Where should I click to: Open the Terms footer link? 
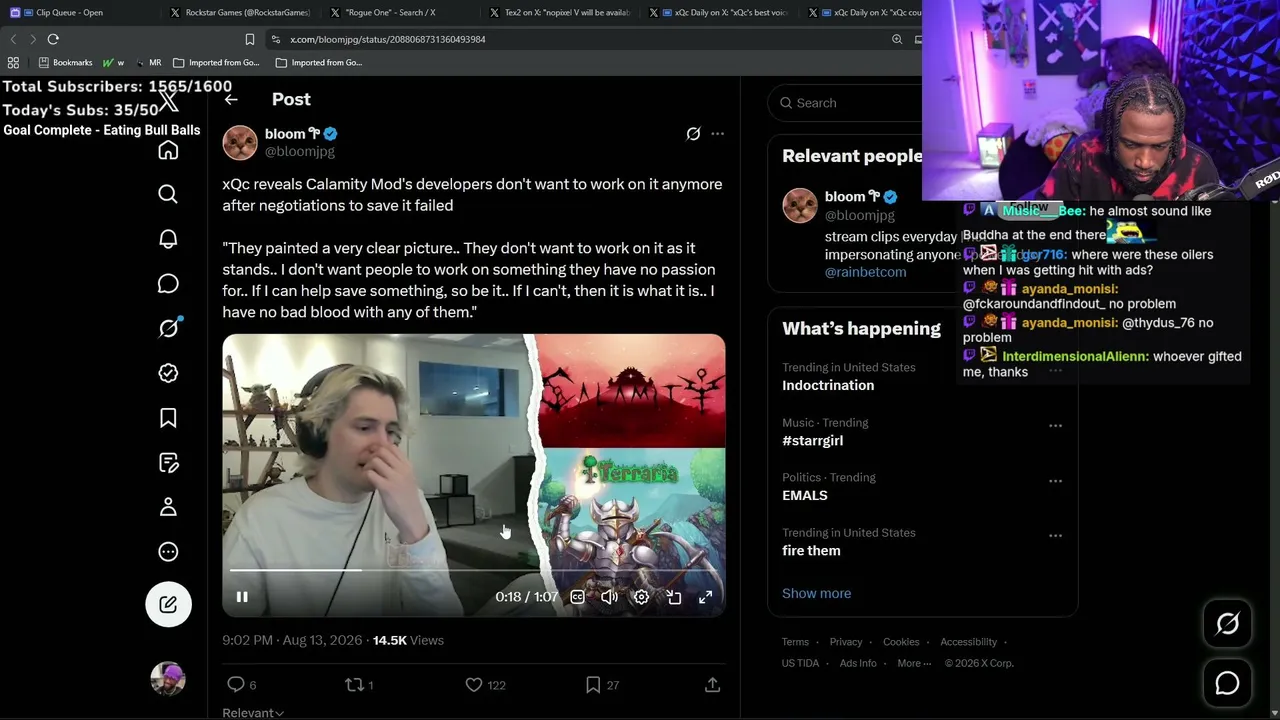(795, 642)
